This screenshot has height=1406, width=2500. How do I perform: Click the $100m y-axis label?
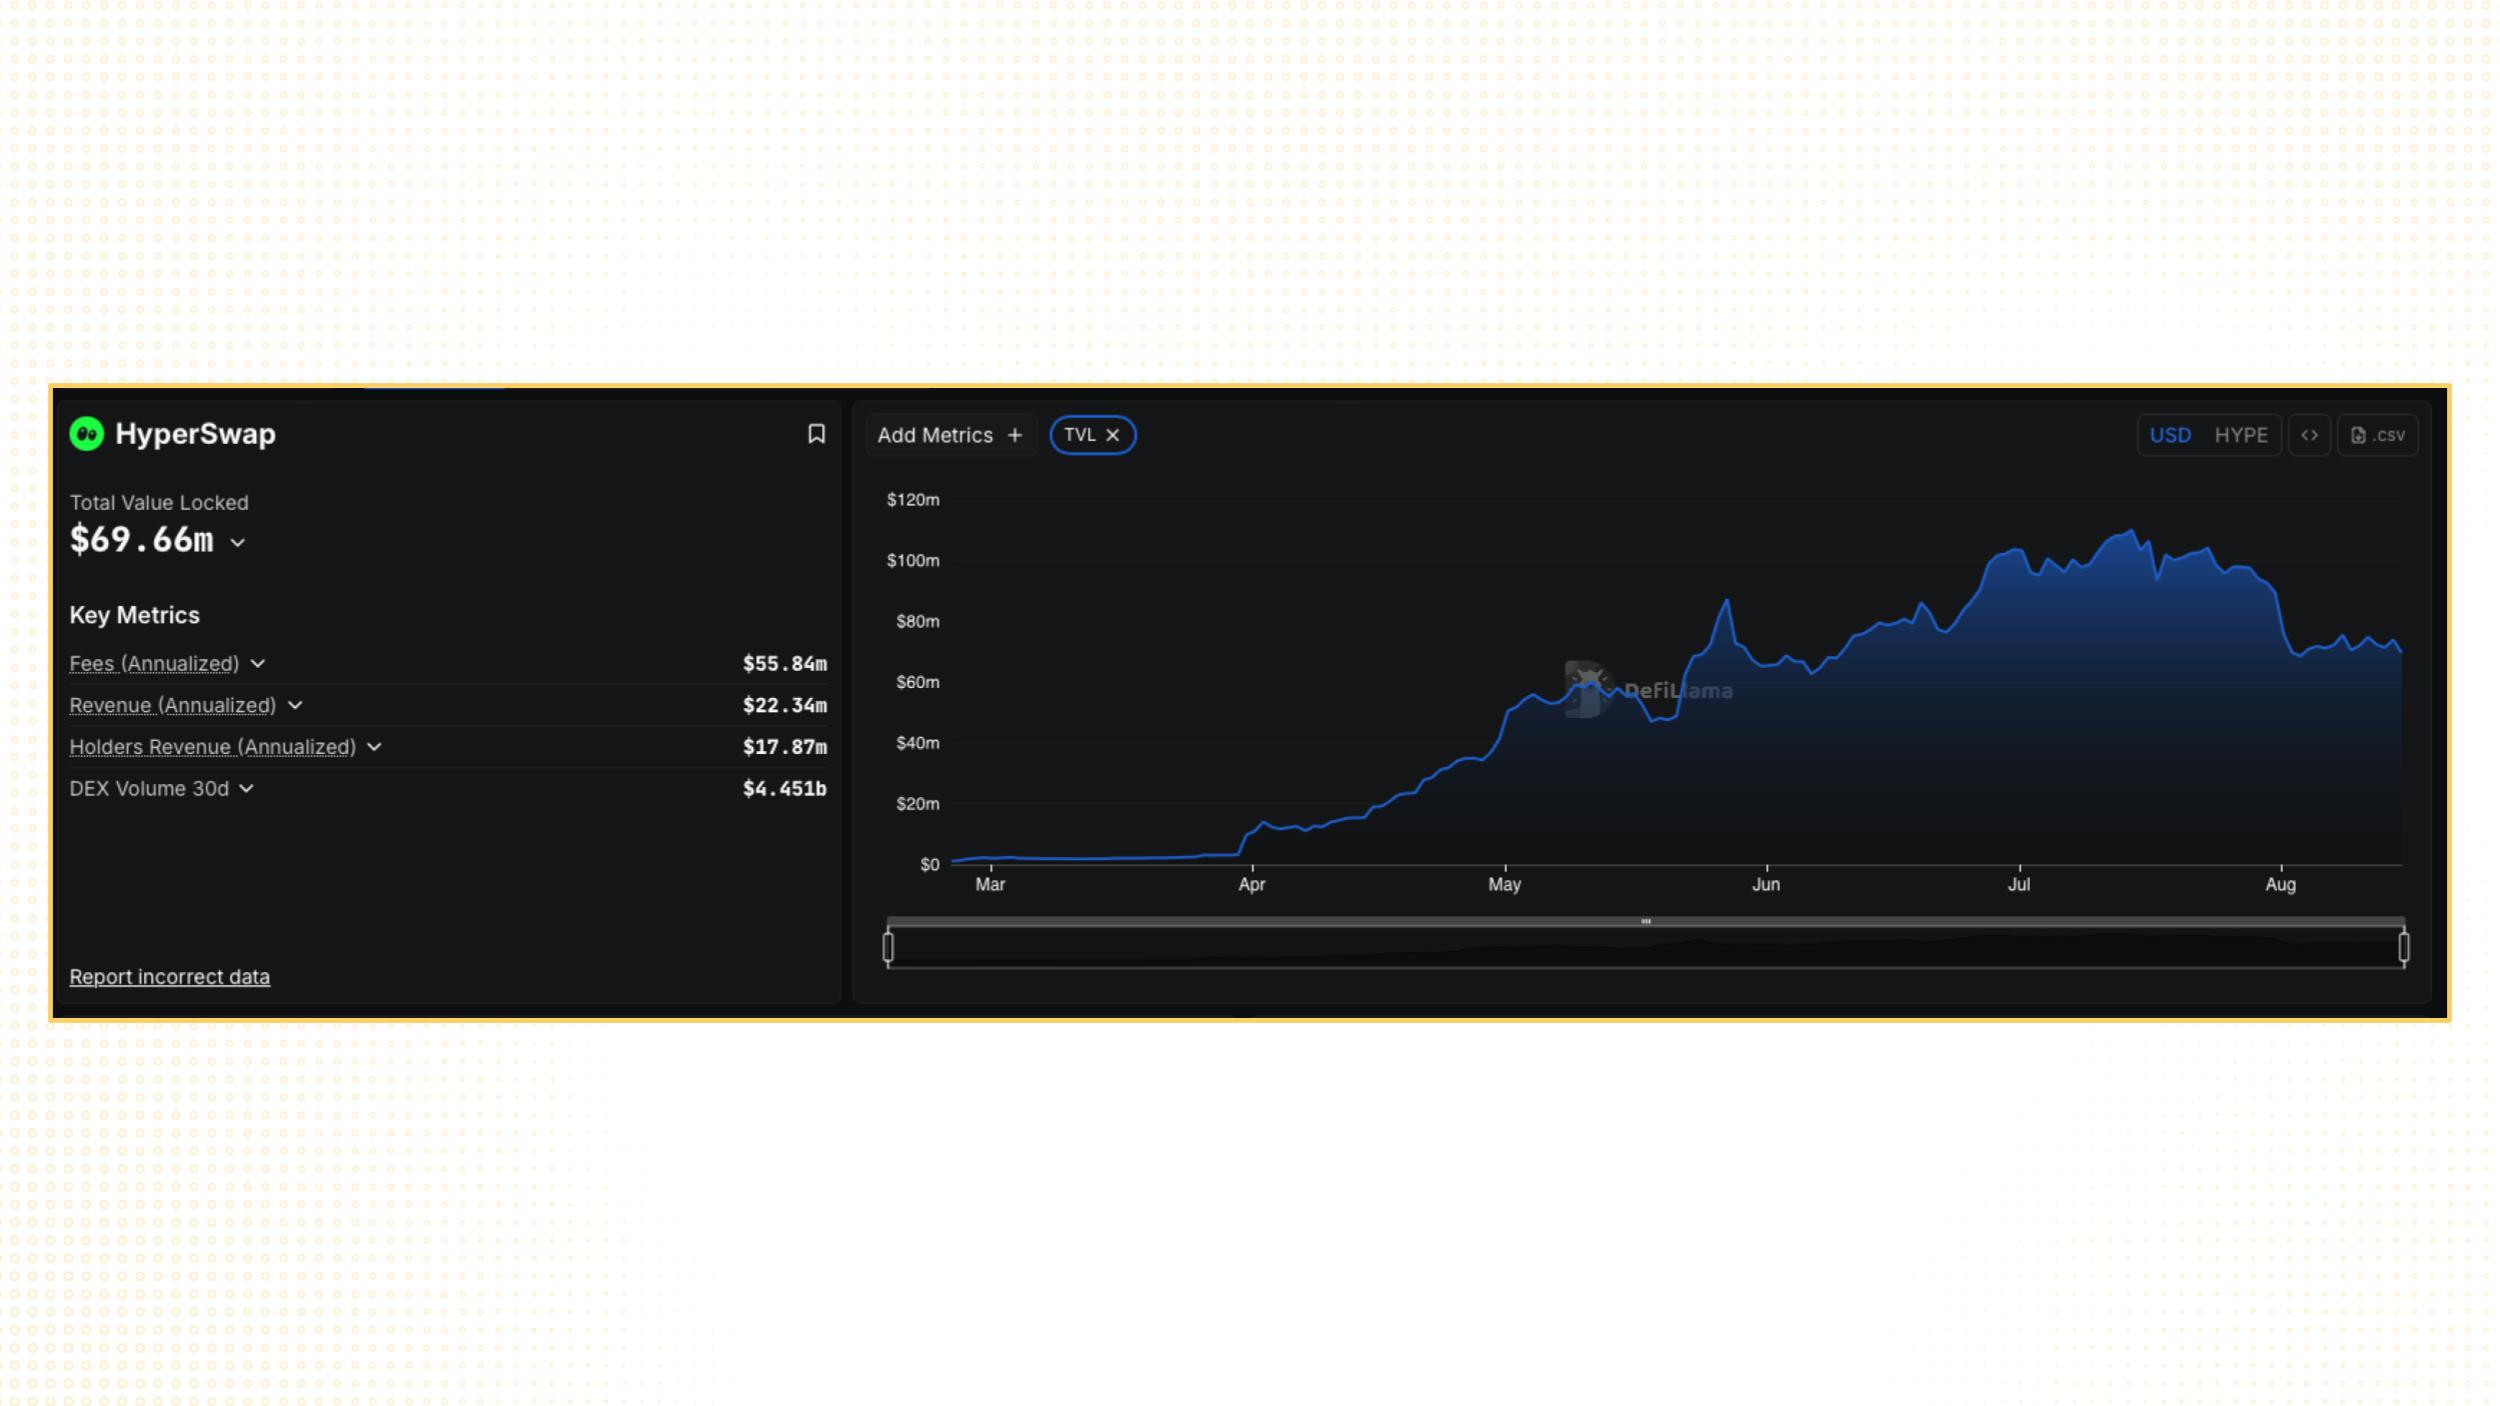(913, 560)
